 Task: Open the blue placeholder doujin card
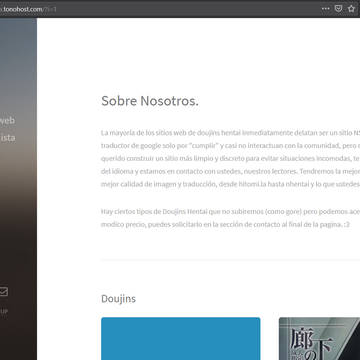[181, 339]
